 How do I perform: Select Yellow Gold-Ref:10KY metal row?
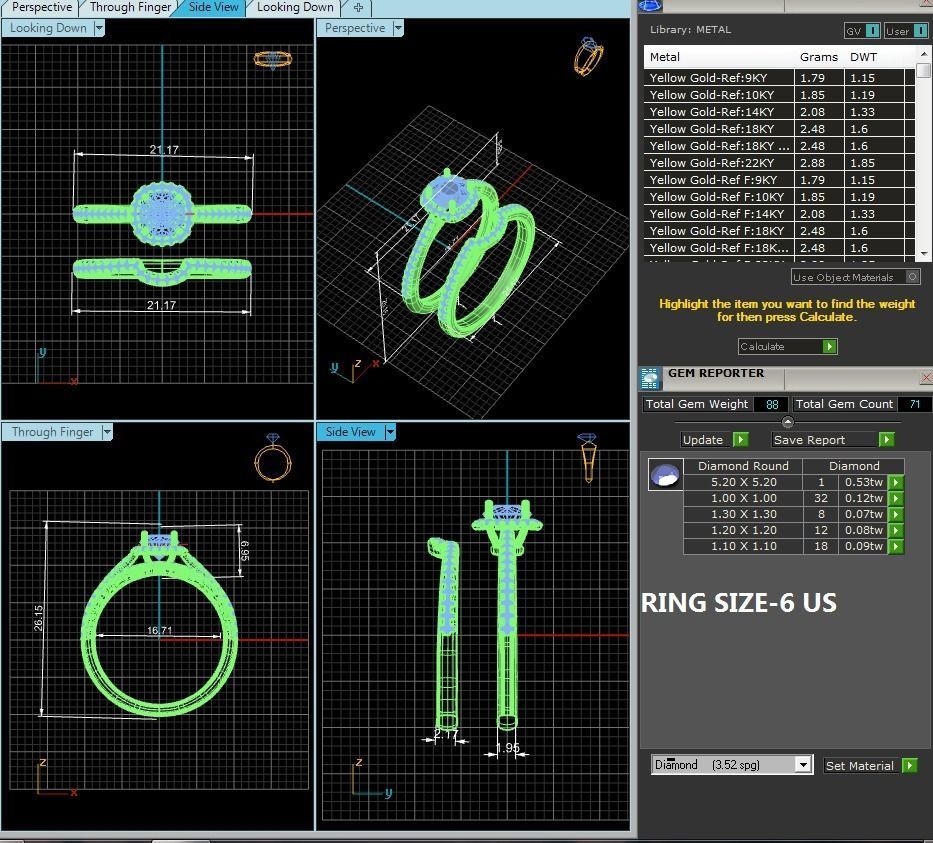[x=779, y=95]
